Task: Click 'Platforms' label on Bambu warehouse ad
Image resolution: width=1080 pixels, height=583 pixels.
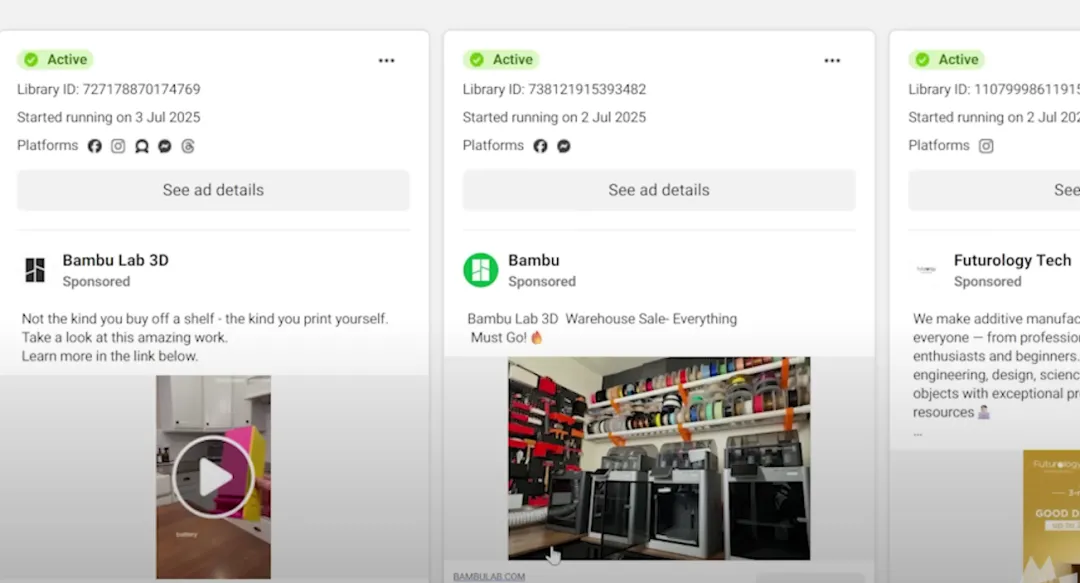Action: (x=493, y=145)
